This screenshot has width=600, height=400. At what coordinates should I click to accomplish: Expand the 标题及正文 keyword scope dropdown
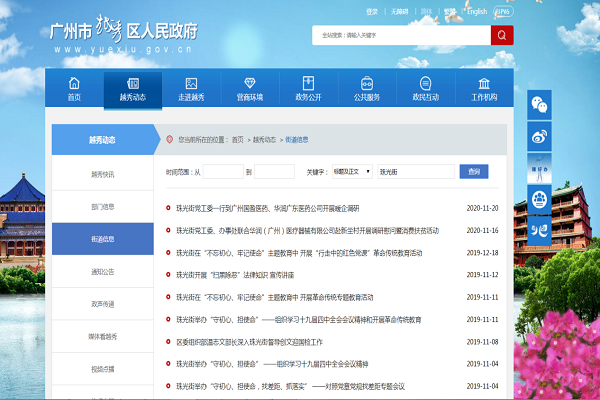(352, 172)
